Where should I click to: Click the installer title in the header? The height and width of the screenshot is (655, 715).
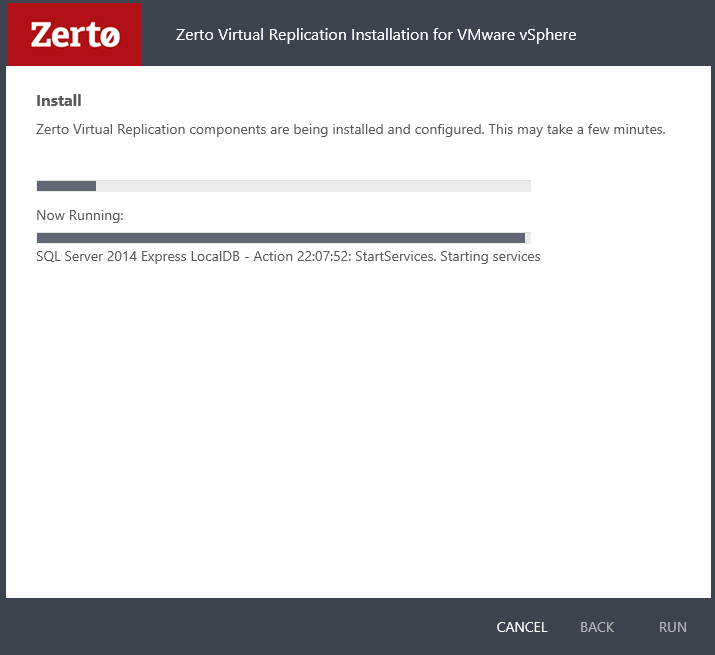(x=375, y=35)
